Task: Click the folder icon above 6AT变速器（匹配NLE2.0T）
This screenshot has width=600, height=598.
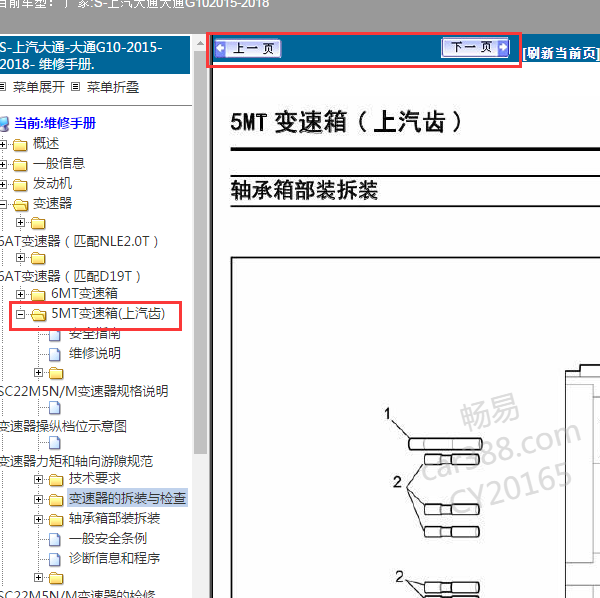Action: [38, 223]
